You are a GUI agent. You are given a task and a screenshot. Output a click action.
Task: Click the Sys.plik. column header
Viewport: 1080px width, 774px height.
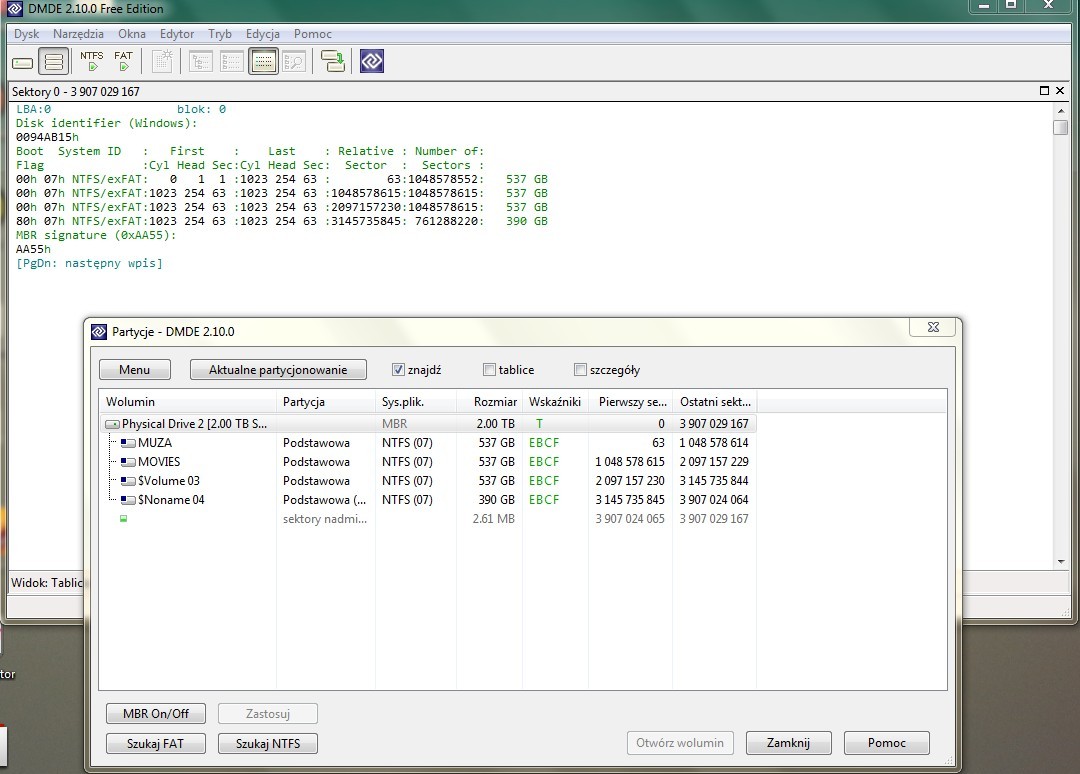[416, 401]
